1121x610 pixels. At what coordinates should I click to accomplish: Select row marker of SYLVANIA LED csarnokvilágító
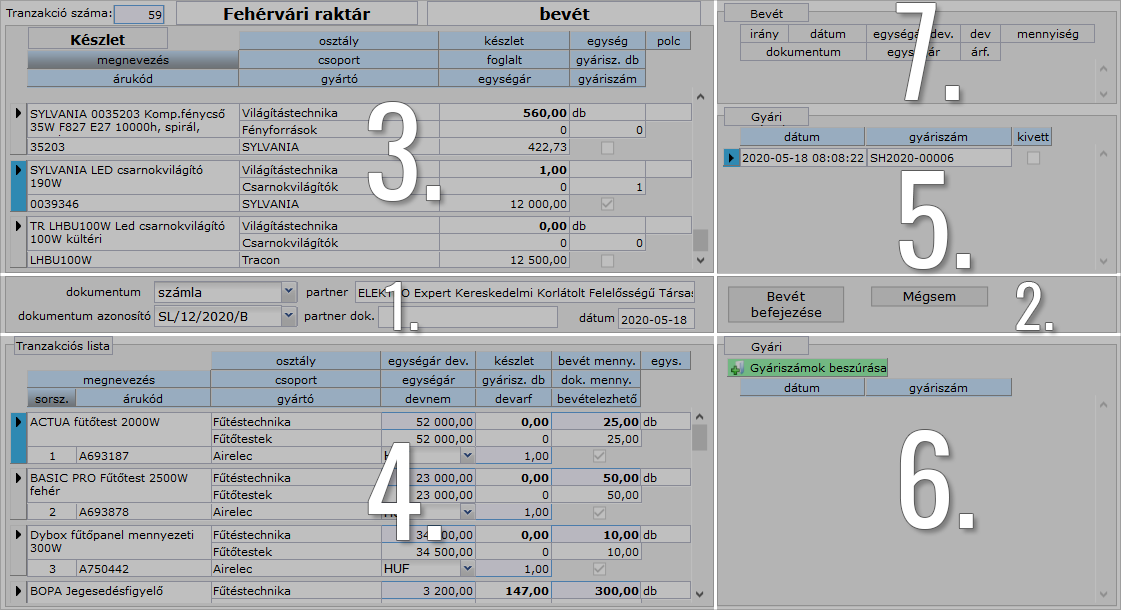pyautogui.click(x=16, y=186)
